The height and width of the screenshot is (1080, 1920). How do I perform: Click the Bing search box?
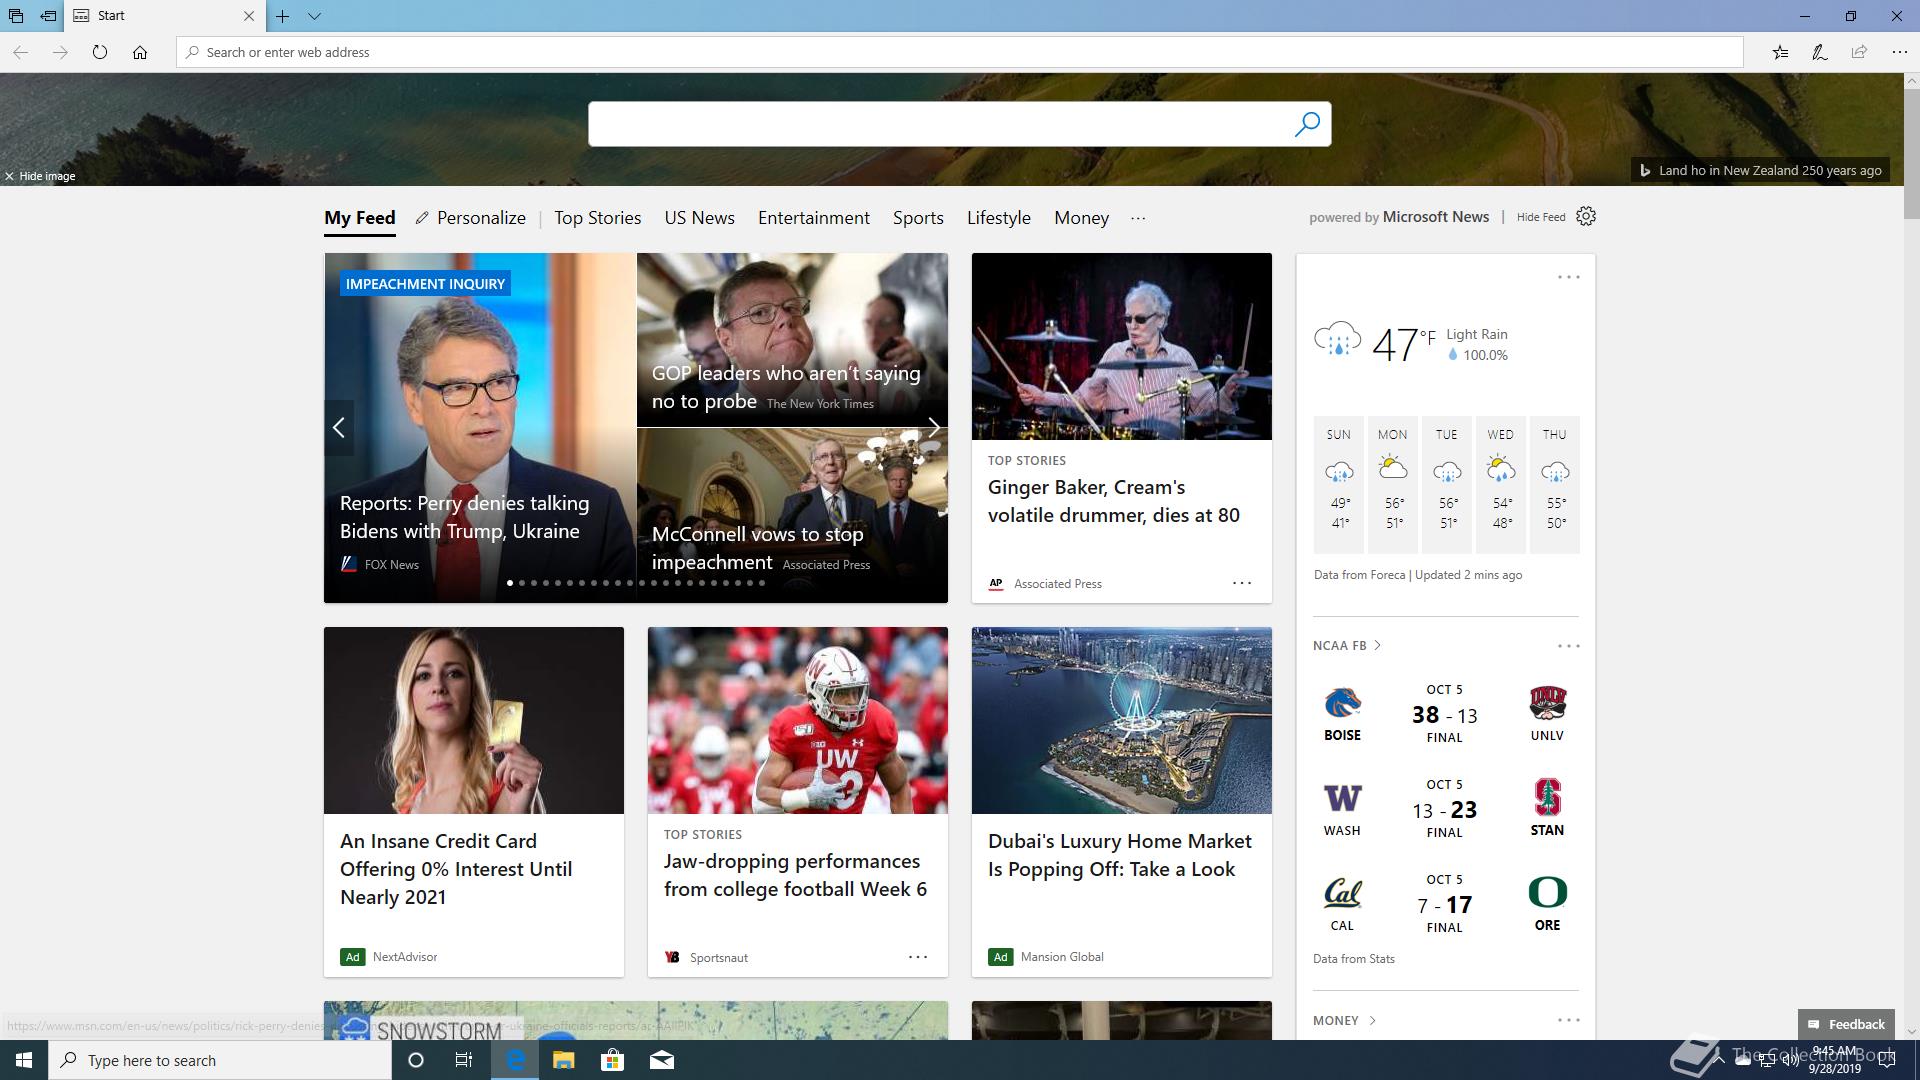point(940,124)
